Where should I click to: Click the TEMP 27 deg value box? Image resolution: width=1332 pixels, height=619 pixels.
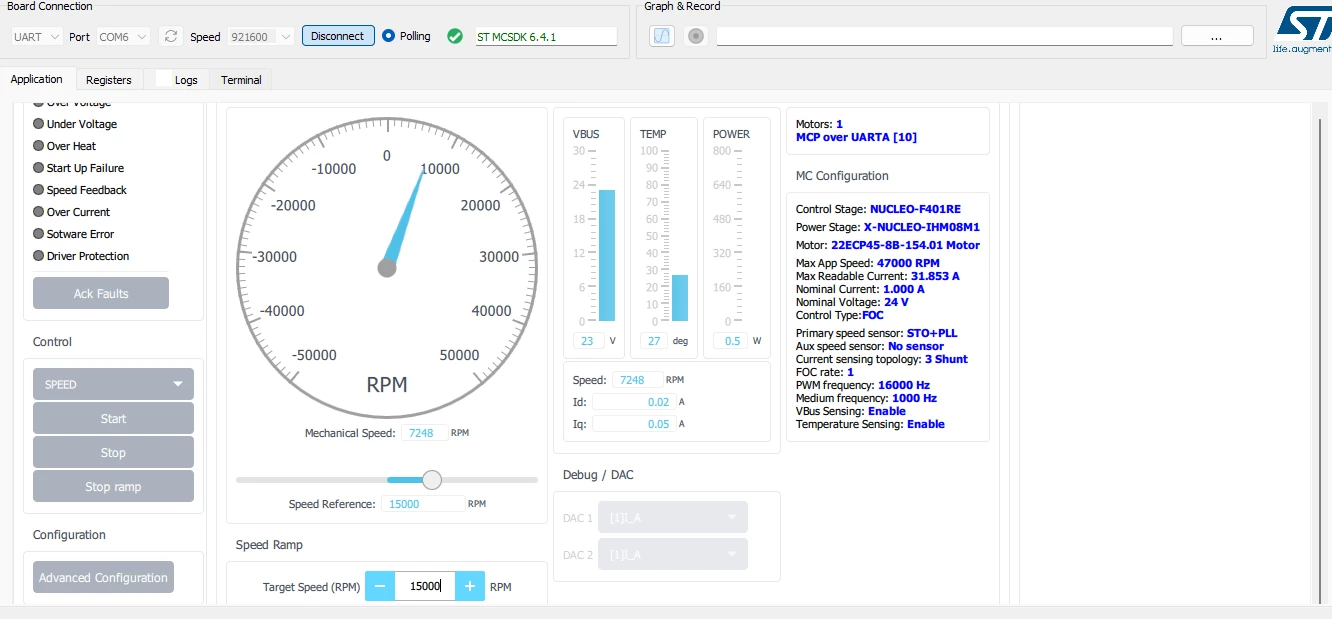coord(654,341)
